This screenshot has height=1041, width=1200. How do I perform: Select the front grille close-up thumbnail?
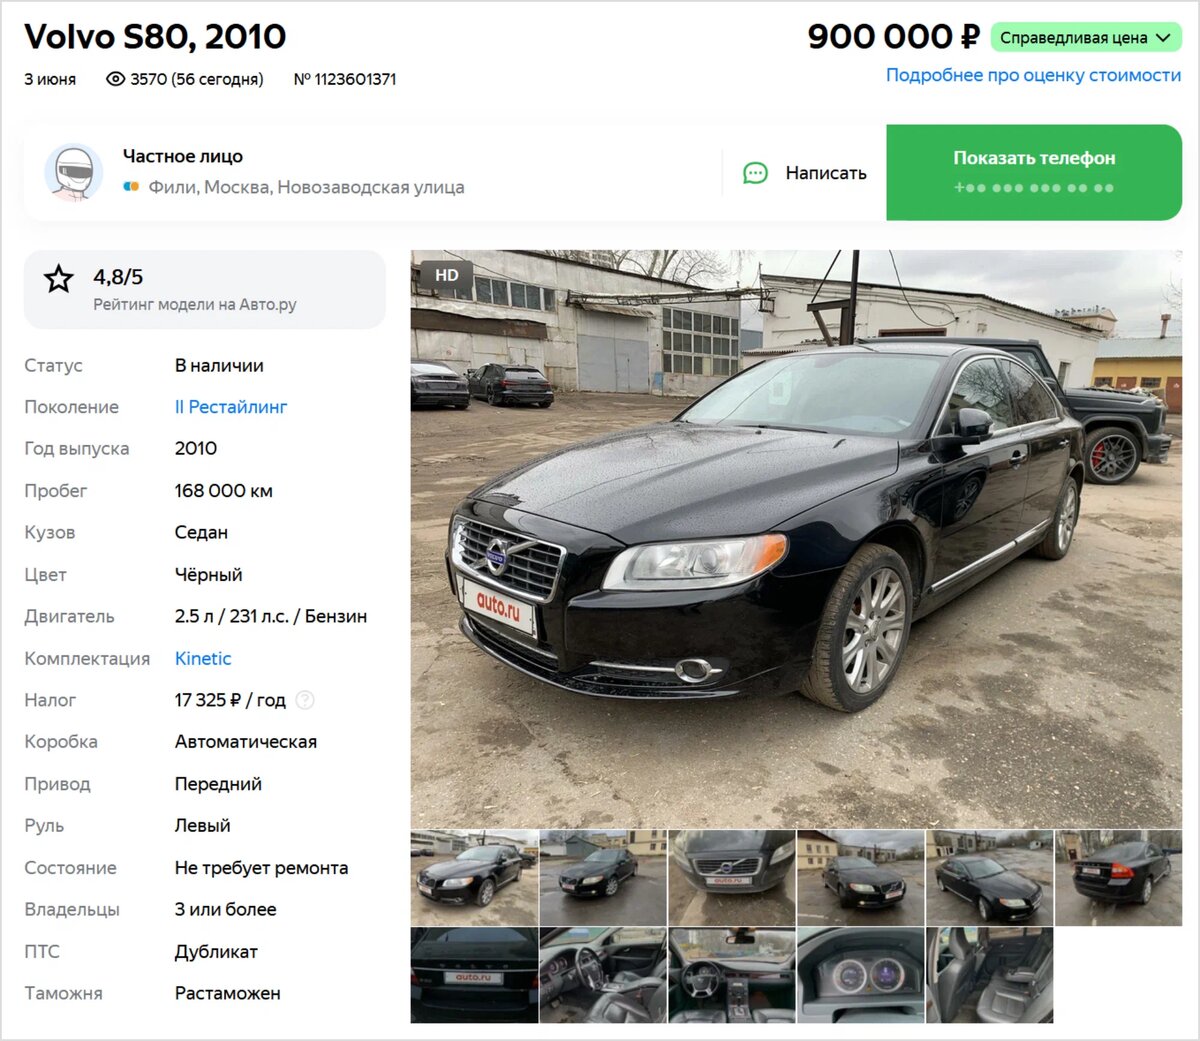pyautogui.click(x=731, y=877)
